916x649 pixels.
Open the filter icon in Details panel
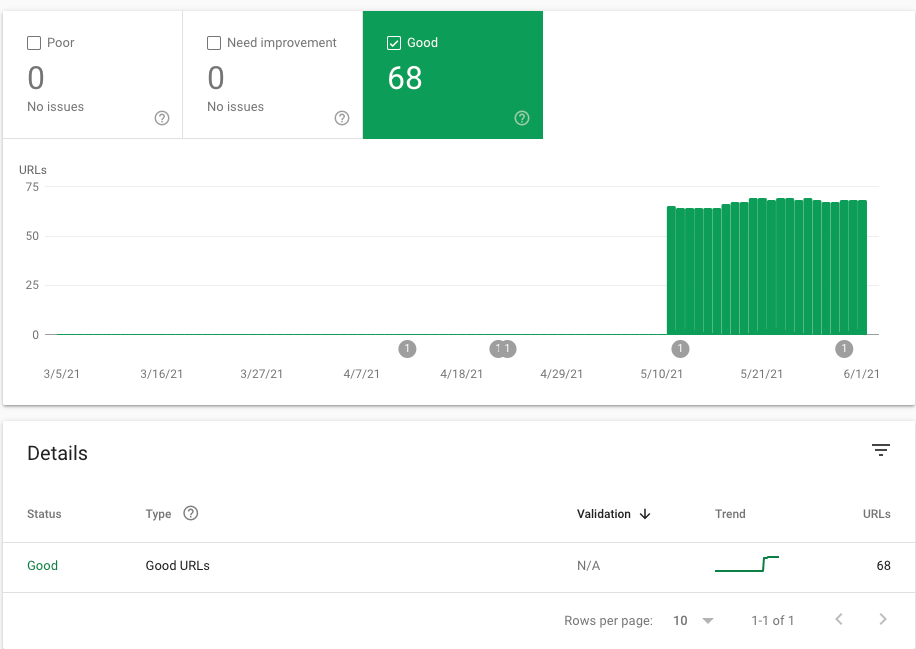[x=880, y=451]
